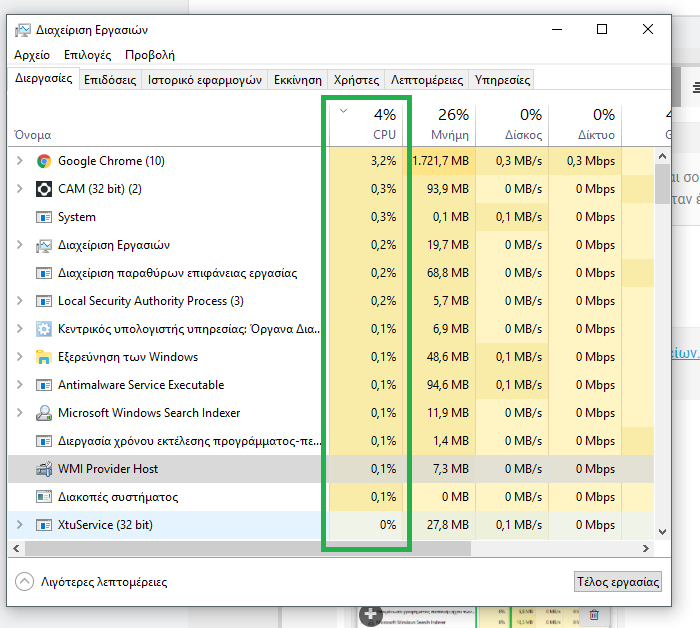The width and height of the screenshot is (700, 628).
Task: Switch to the Χρήστες tab
Action: (356, 80)
